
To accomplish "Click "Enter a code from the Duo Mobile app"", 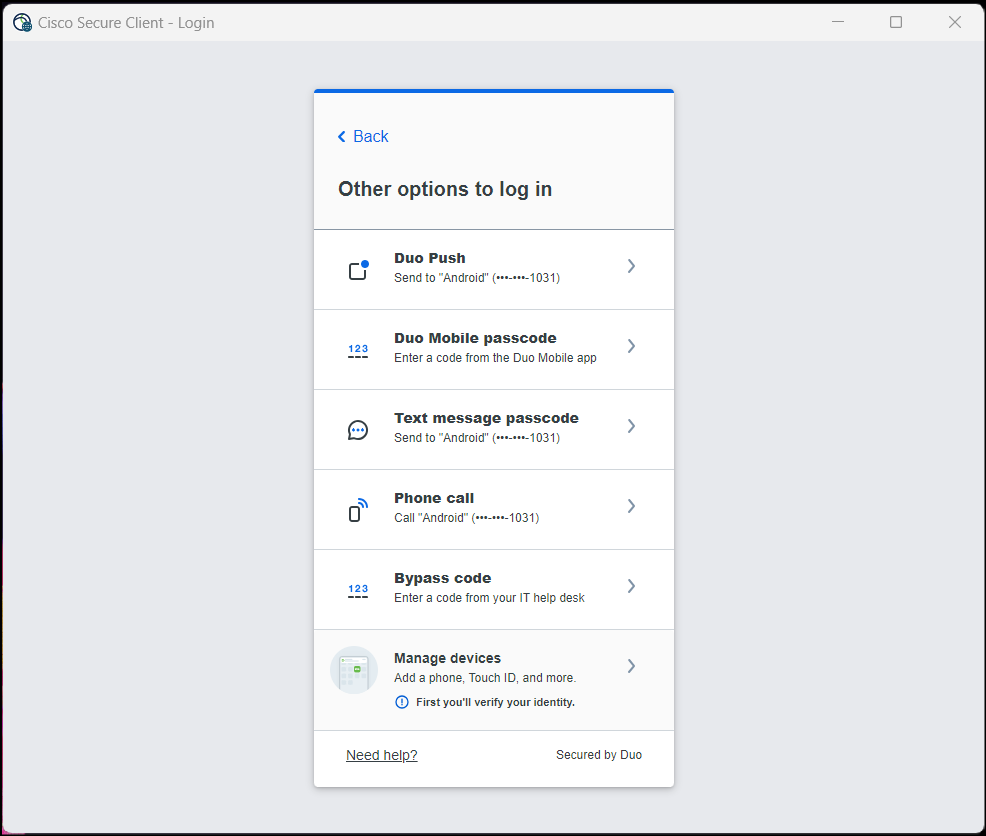I will coord(495,357).
